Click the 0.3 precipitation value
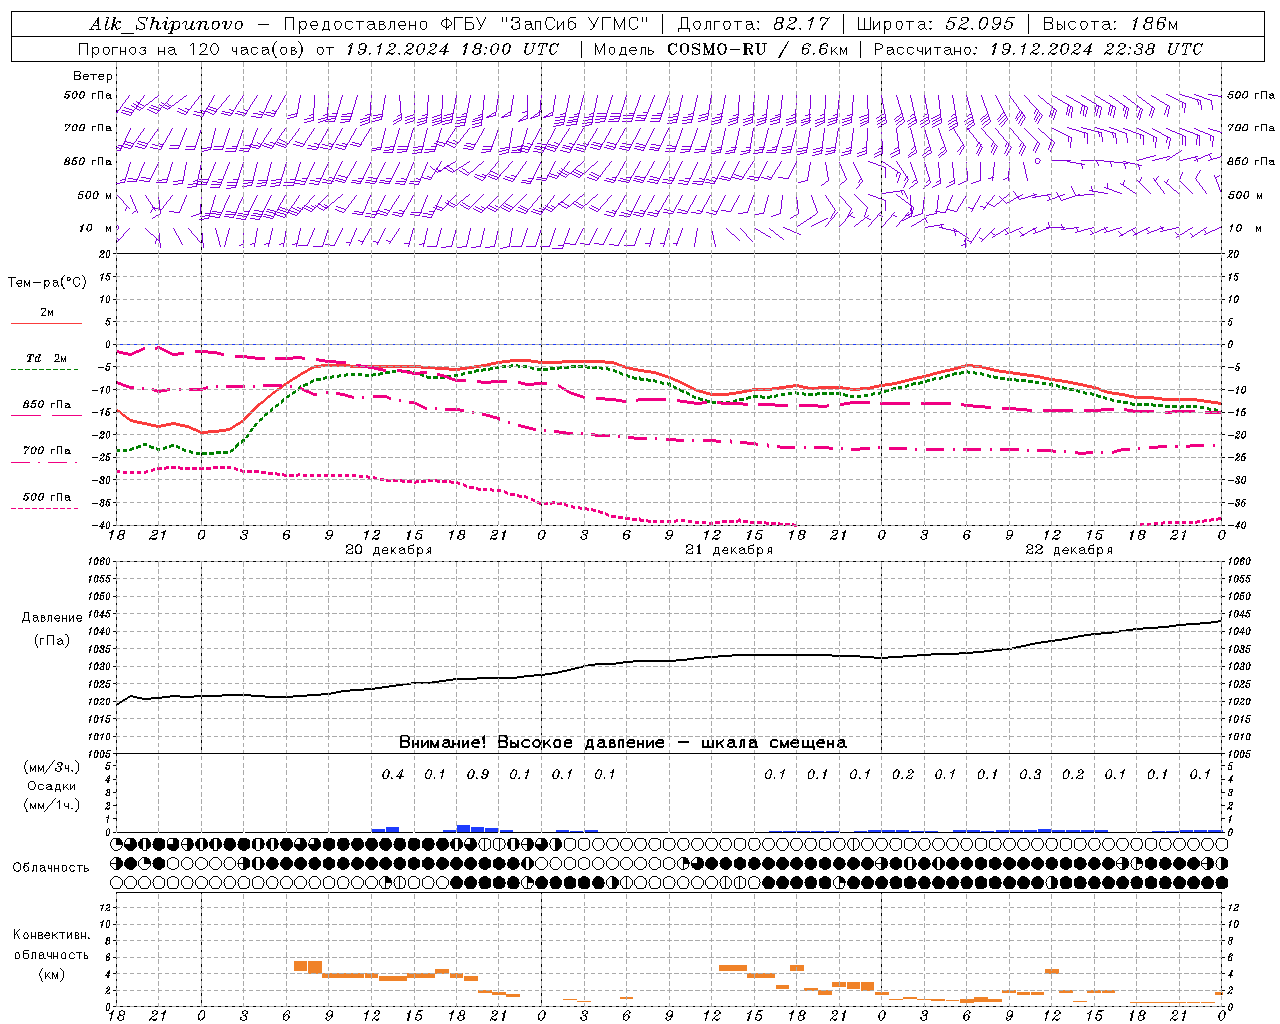 1030,774
